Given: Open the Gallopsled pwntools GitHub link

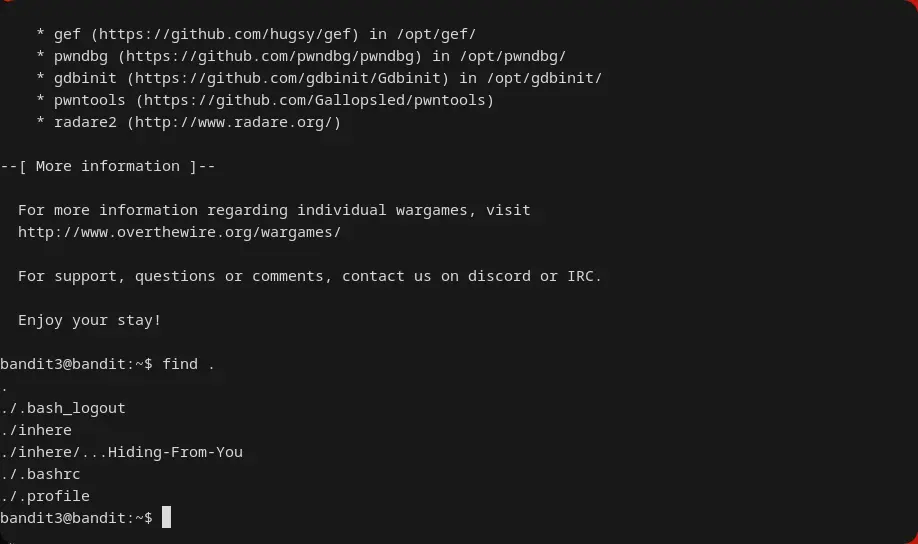Looking at the screenshot, I should (x=315, y=100).
